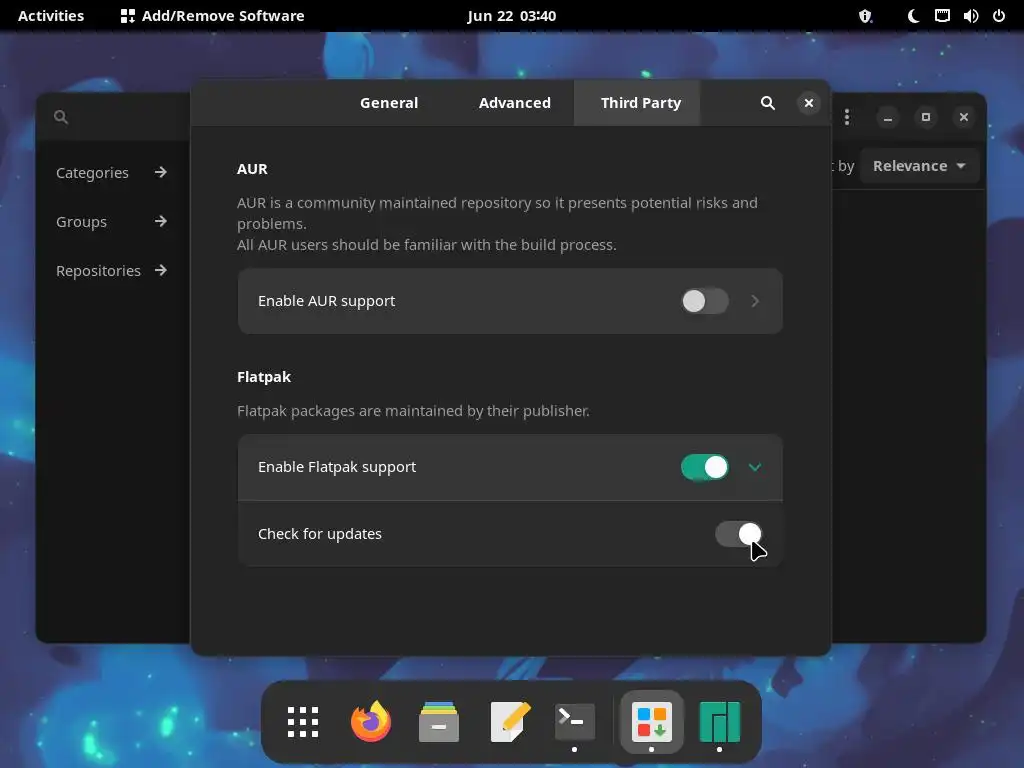
Task: Open the clock and calendar panel
Action: coord(511,16)
